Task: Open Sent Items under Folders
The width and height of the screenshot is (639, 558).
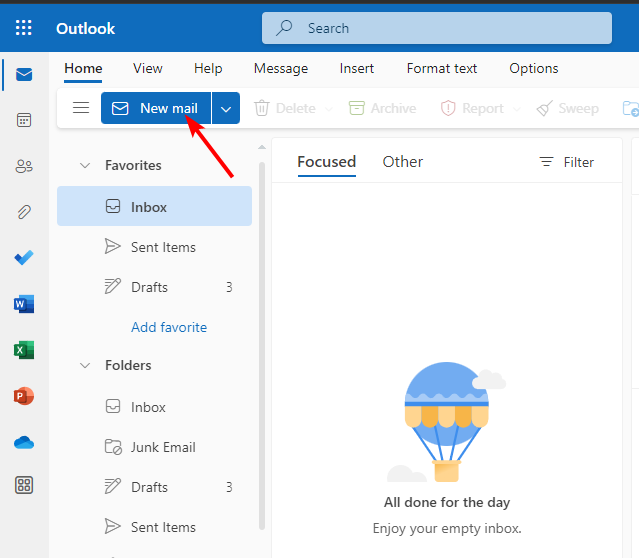Action: pyautogui.click(x=154, y=527)
